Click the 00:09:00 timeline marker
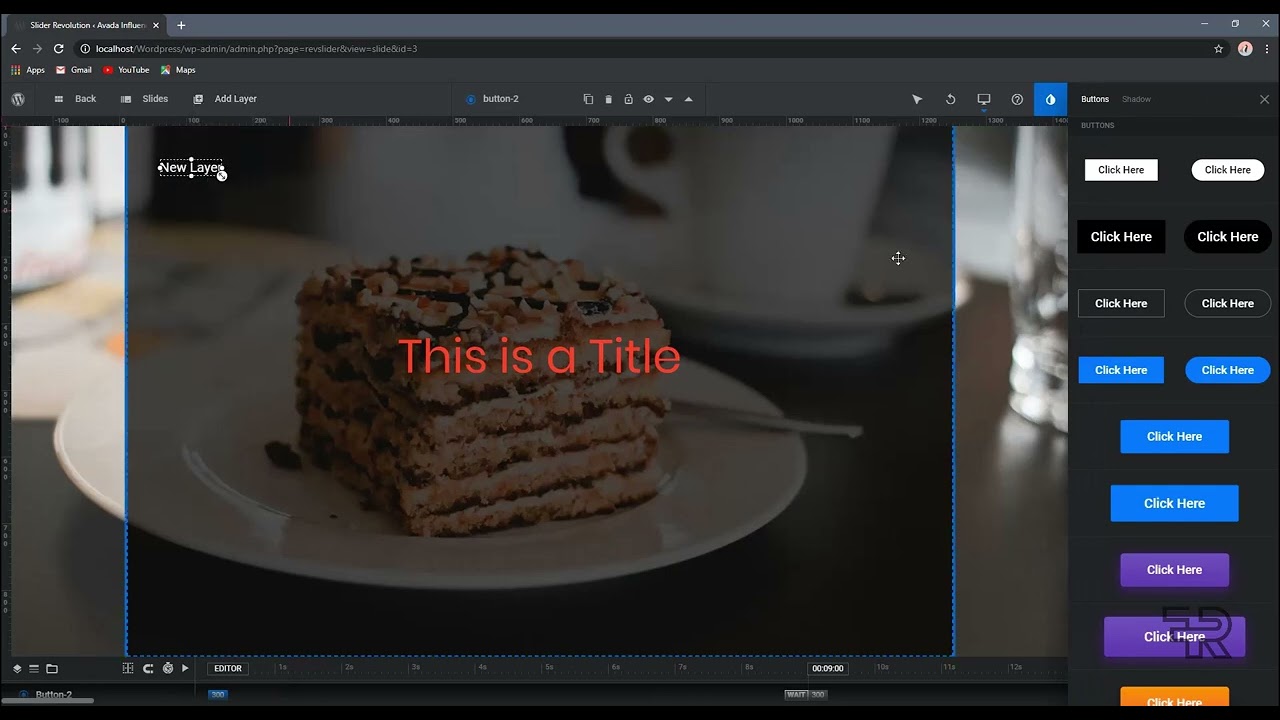 pyautogui.click(x=828, y=668)
